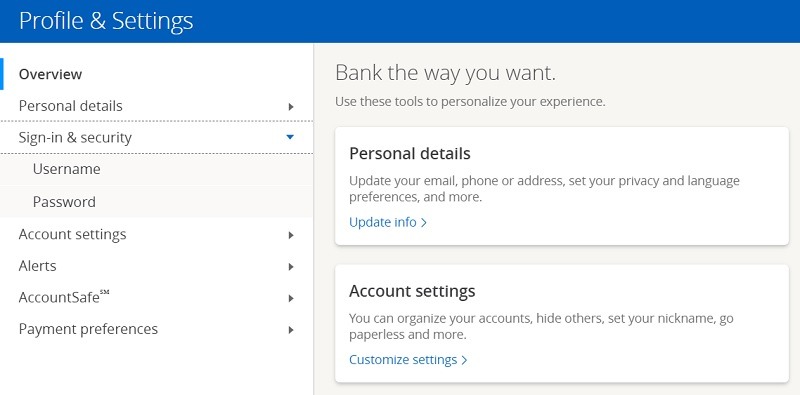Image resolution: width=800 pixels, height=395 pixels.
Task: Click the Account settings card heading
Action: coord(412,291)
